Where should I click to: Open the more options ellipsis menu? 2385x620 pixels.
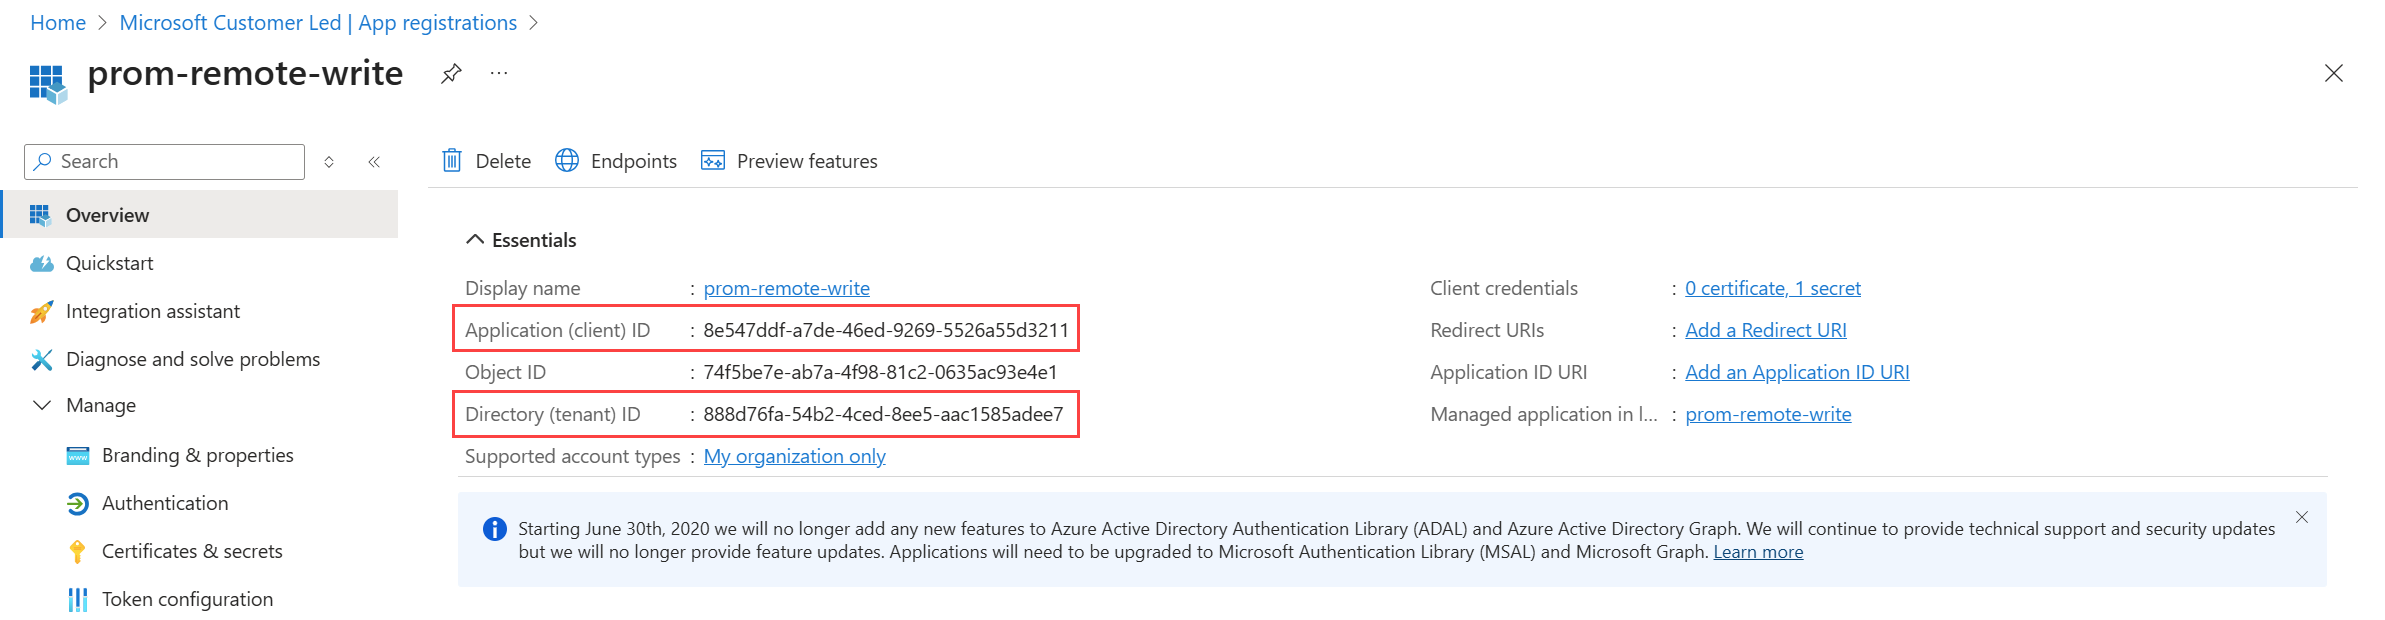(499, 73)
